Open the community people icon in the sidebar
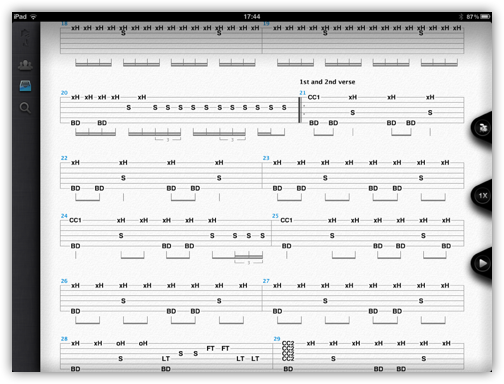The image size is (504, 384). pyautogui.click(x=25, y=65)
